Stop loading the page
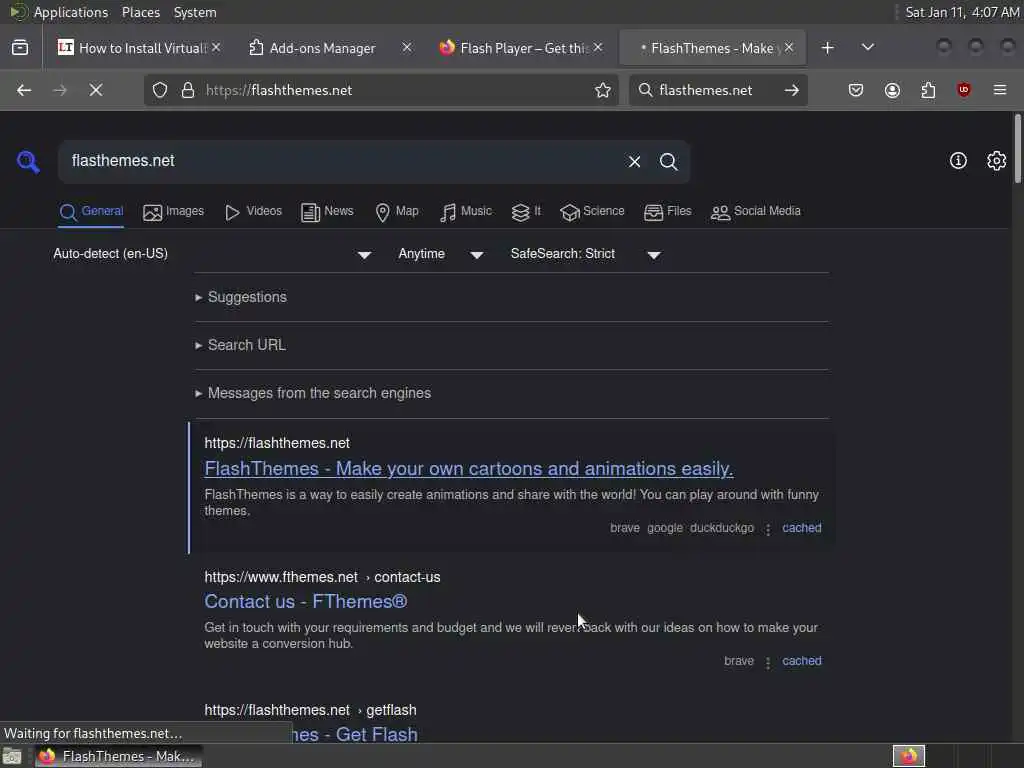Viewport: 1024px width, 768px height. 96,90
